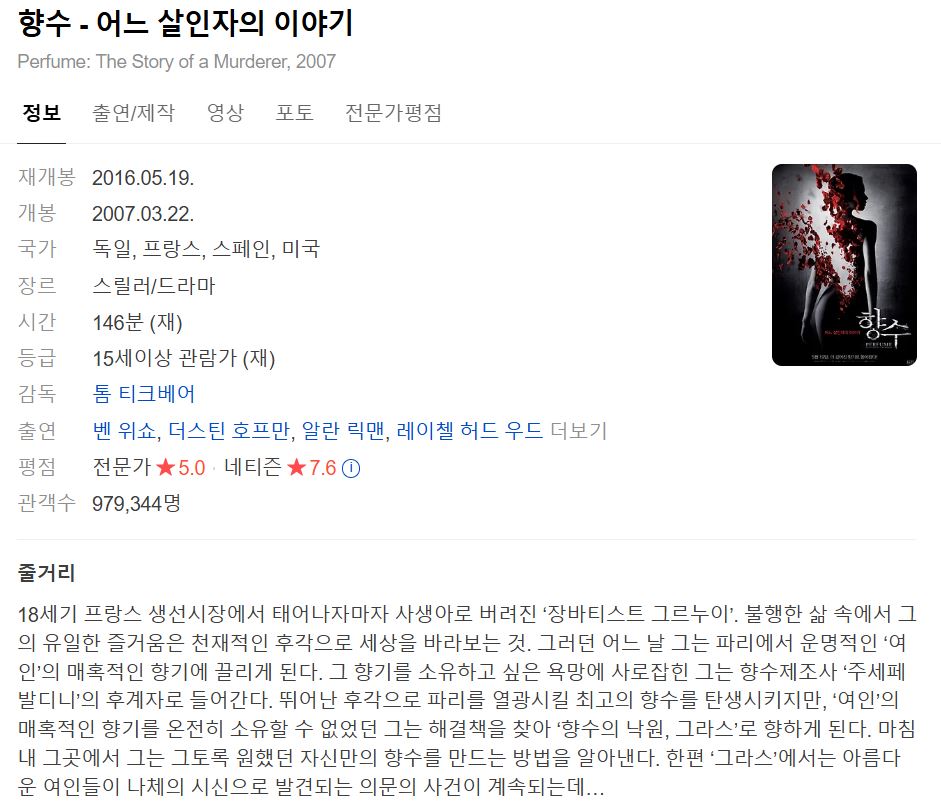Go to the 포토 tab
The width and height of the screenshot is (941, 808).
click(x=294, y=113)
